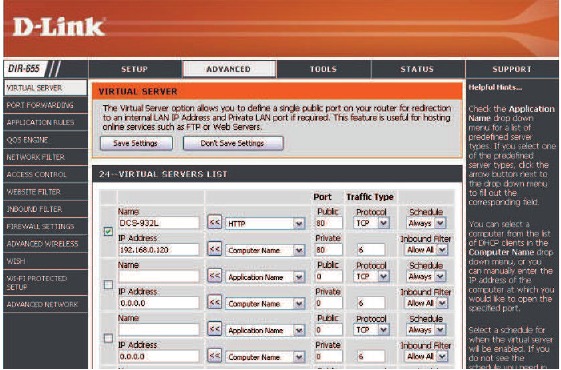The height and width of the screenshot is (370, 561).
Task: Open the SUPPORT tab
Action: click(x=512, y=69)
